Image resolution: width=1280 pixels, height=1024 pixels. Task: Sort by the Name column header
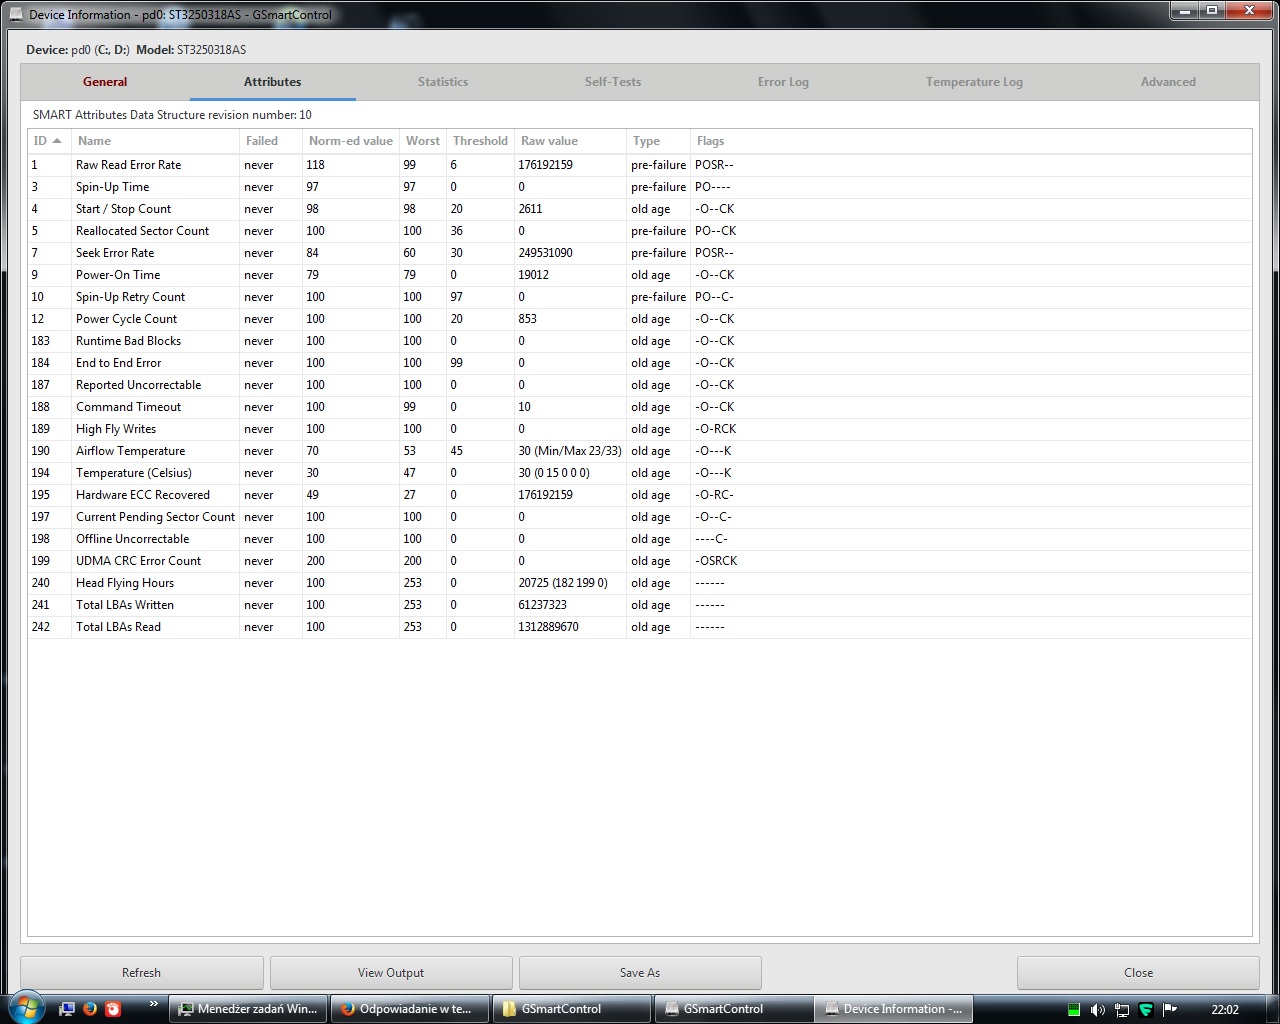[155, 141]
